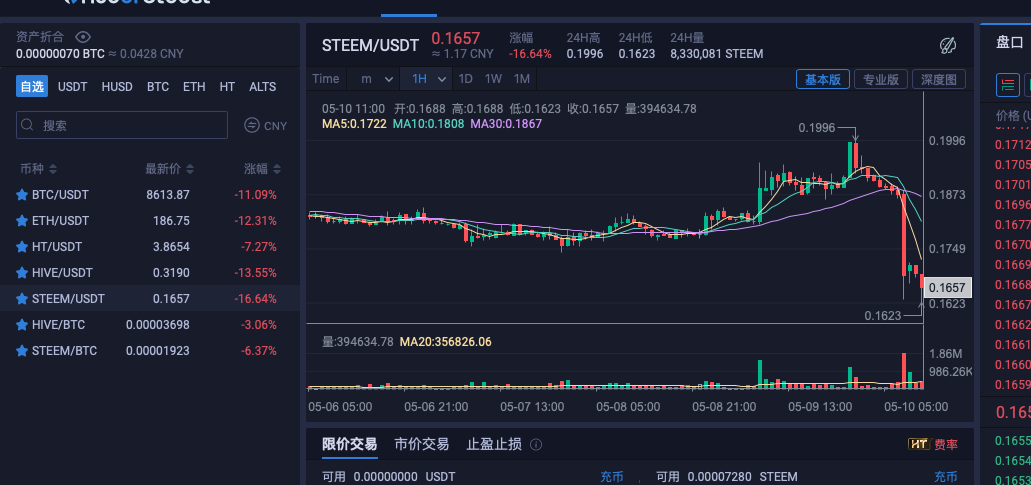The height and width of the screenshot is (485, 1031).
Task: Click MA10:0.1808 indicator label
Action: tap(428, 123)
